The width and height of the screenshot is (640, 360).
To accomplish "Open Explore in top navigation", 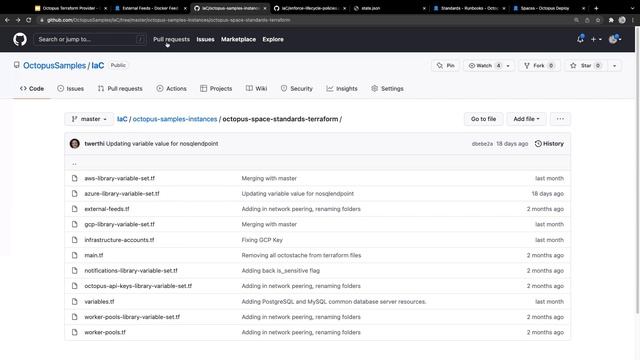I will click(x=273, y=39).
